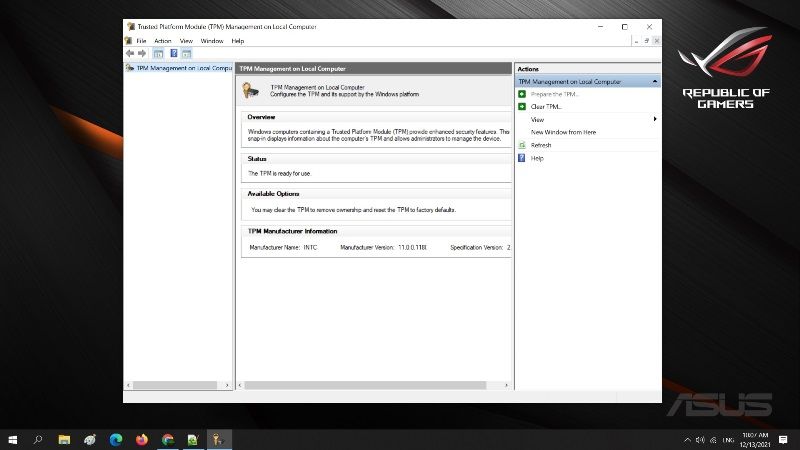This screenshot has width=800, height=450.
Task: Open the green app icon next to Chrome
Action: (193, 439)
